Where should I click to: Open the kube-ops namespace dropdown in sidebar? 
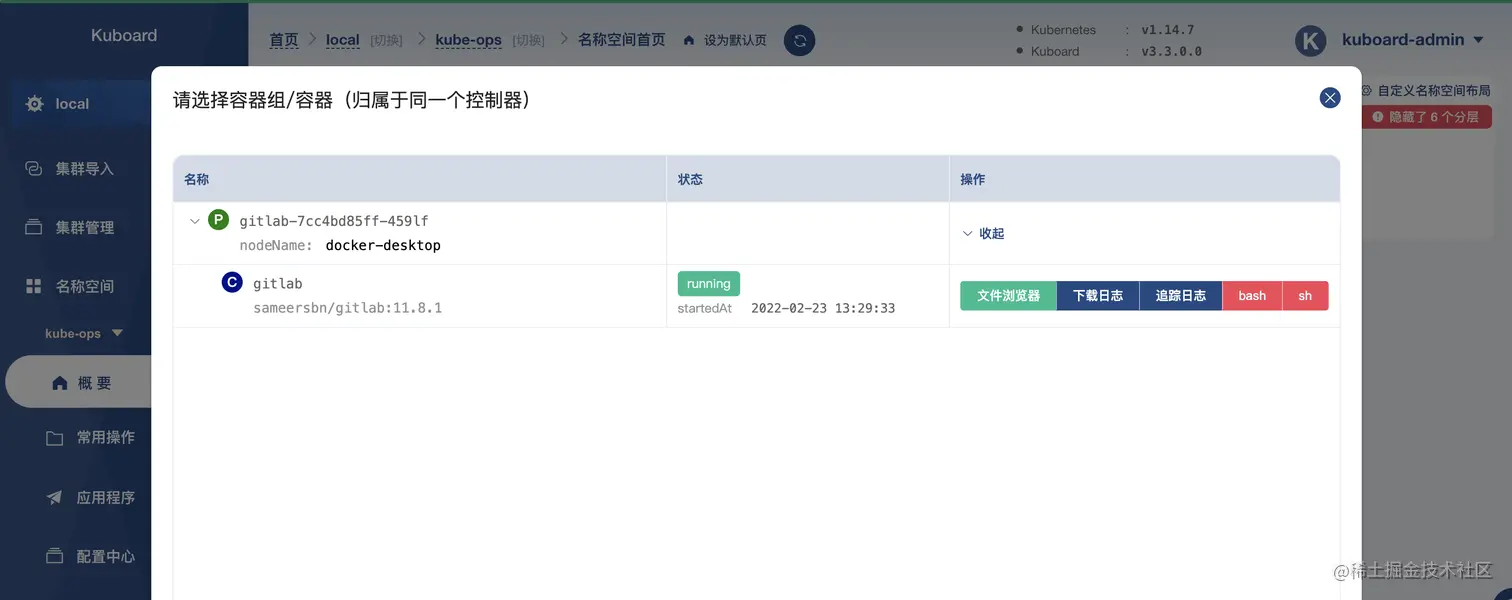[x=84, y=333]
